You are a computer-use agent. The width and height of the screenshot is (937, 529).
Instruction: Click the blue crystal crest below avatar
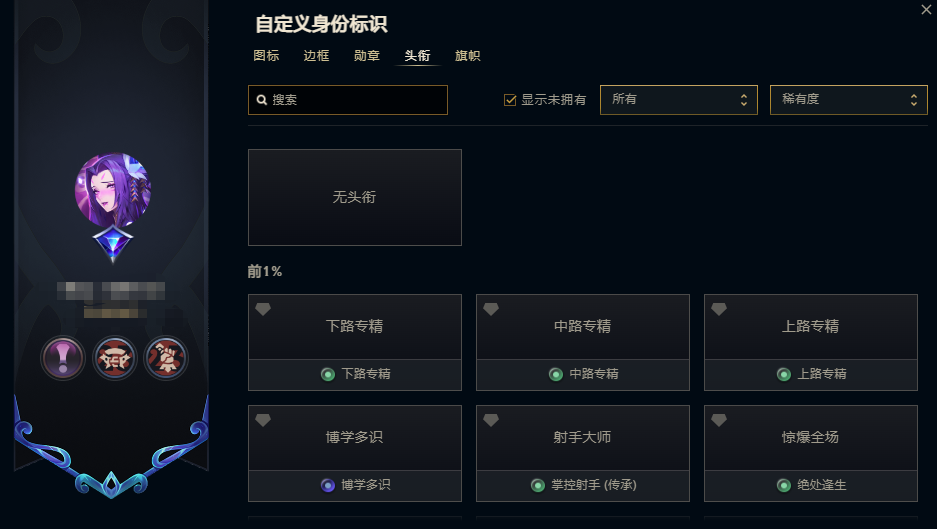coord(113,243)
